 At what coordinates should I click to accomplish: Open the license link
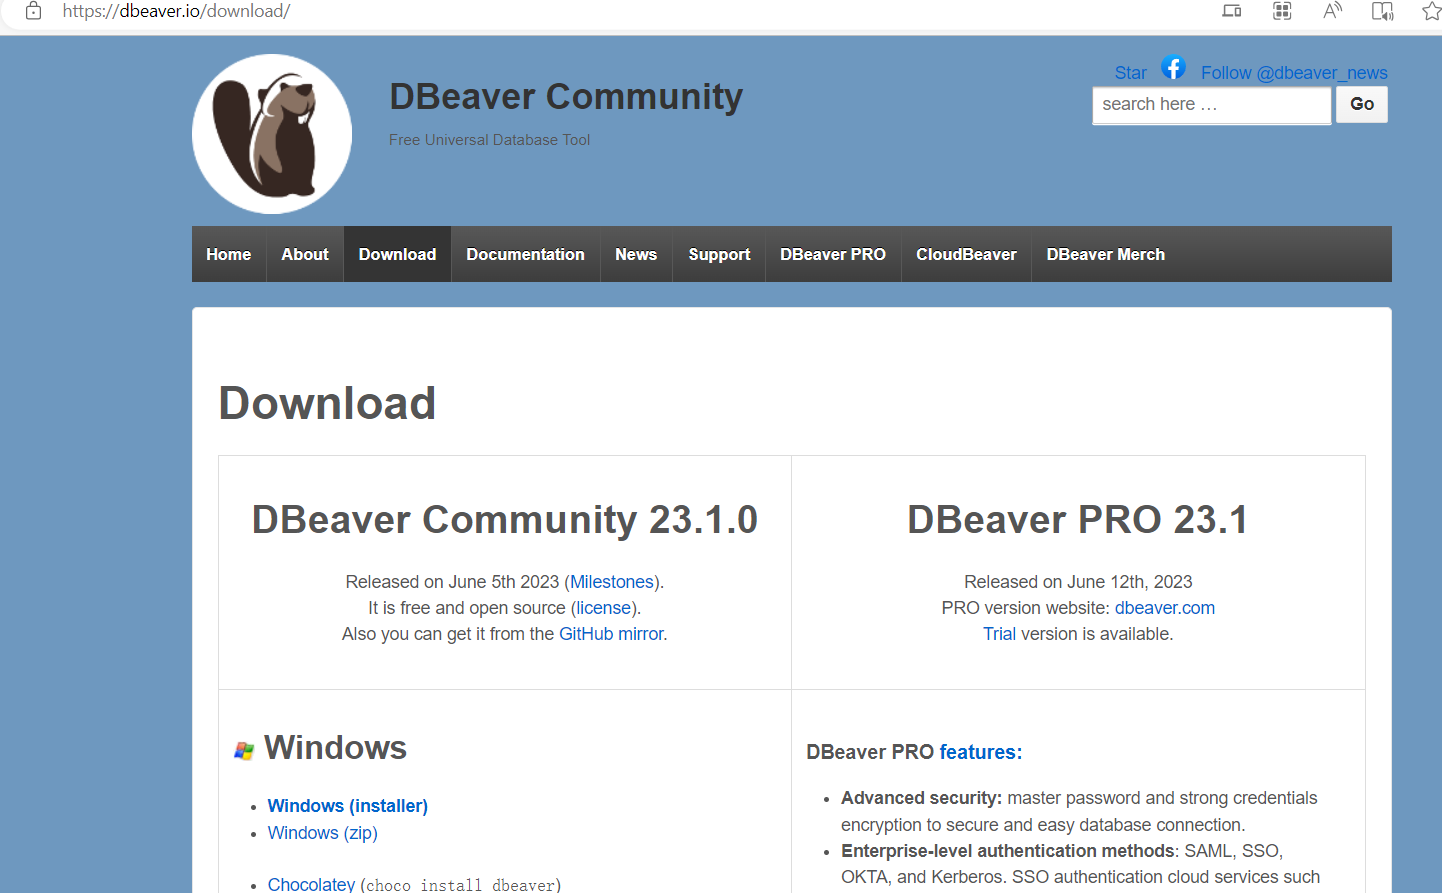tap(604, 608)
